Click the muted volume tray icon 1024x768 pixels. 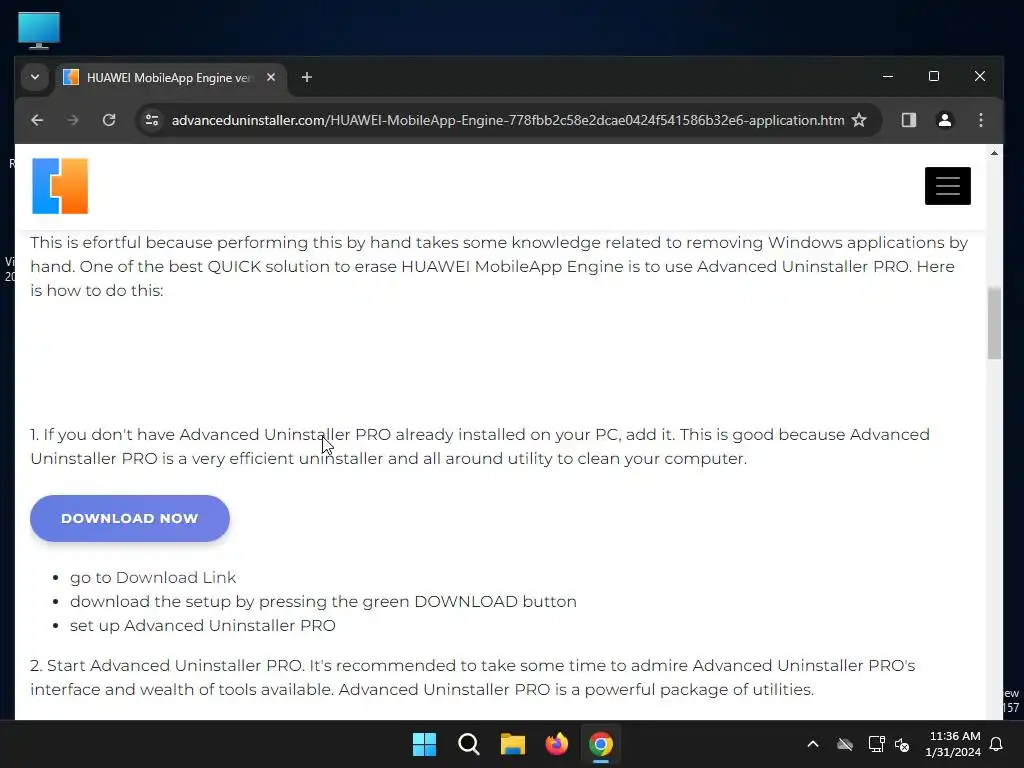[x=903, y=744]
